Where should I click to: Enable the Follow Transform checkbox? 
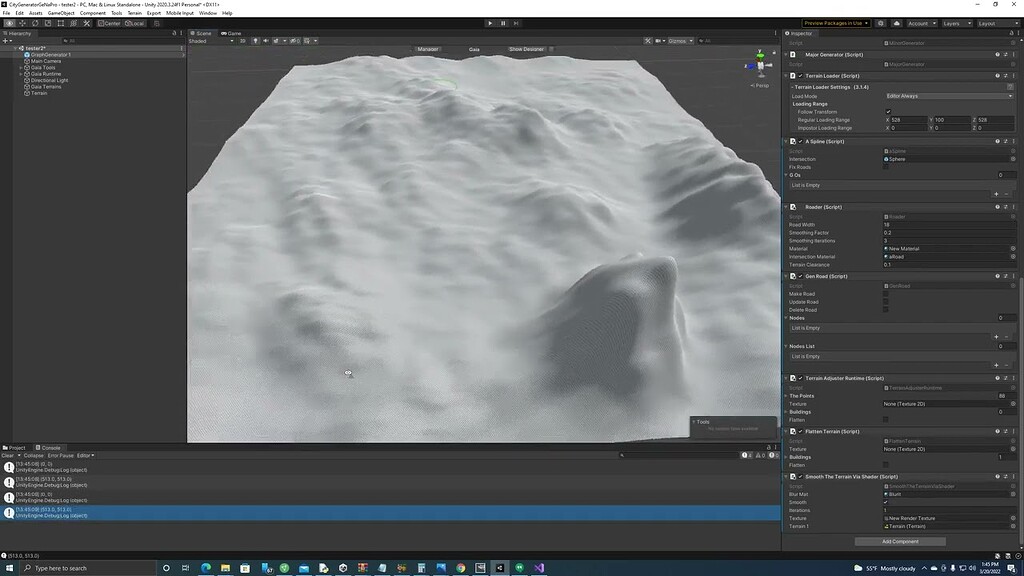(x=889, y=112)
